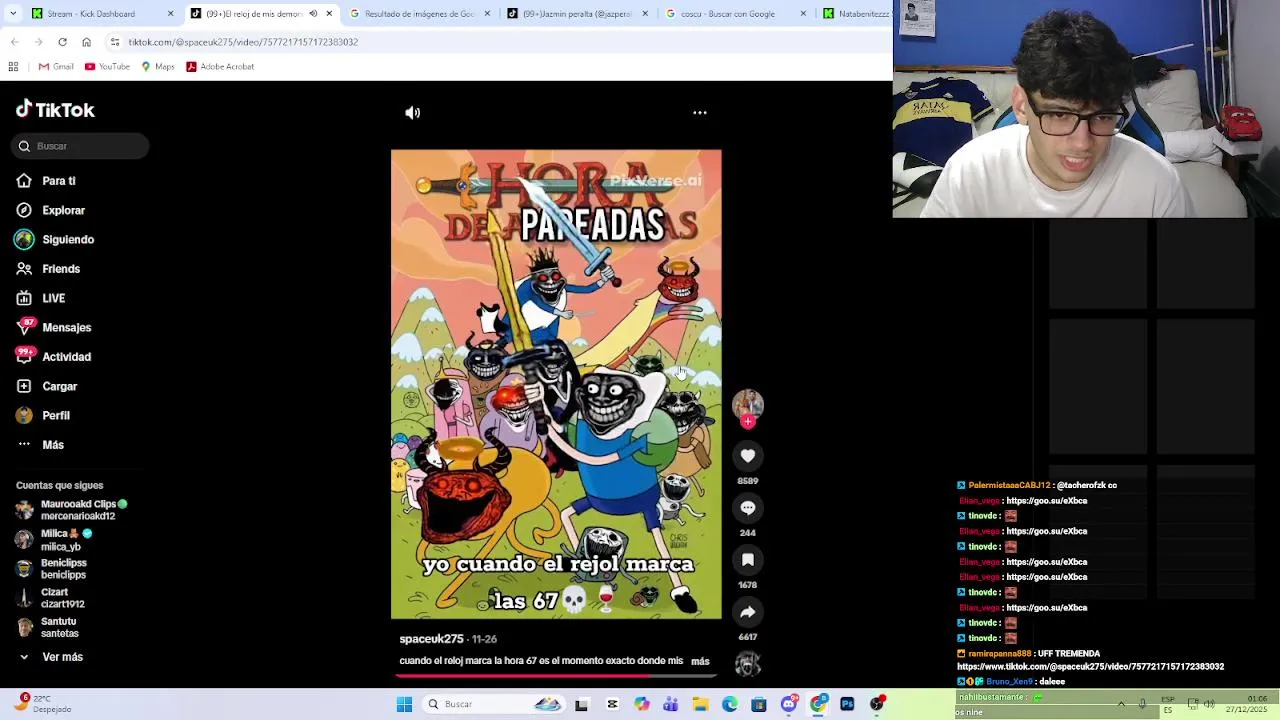Open Photoshop from taskbar
This screenshot has width=1280, height=720.
tap(847, 704)
